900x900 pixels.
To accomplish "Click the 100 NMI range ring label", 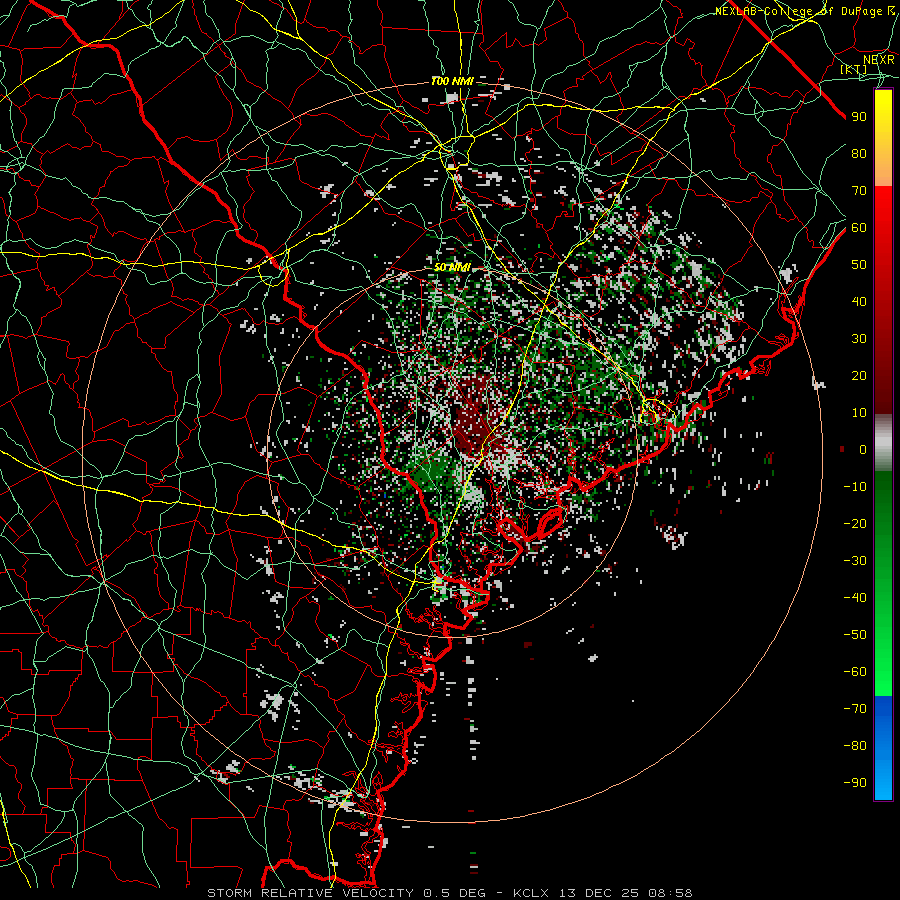I will coord(452,82).
